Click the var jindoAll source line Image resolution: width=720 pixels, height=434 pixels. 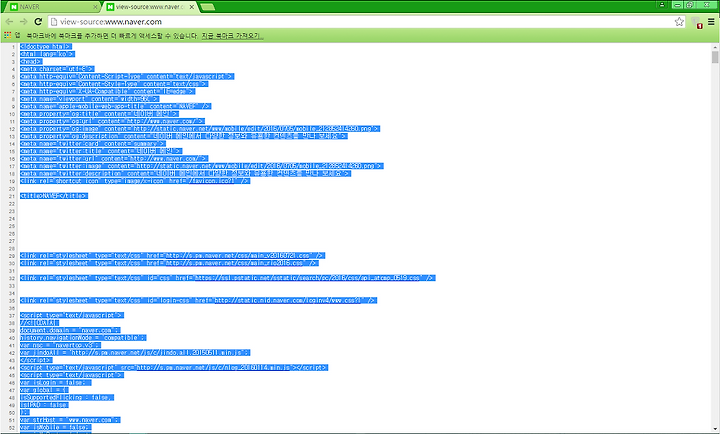tap(135, 353)
